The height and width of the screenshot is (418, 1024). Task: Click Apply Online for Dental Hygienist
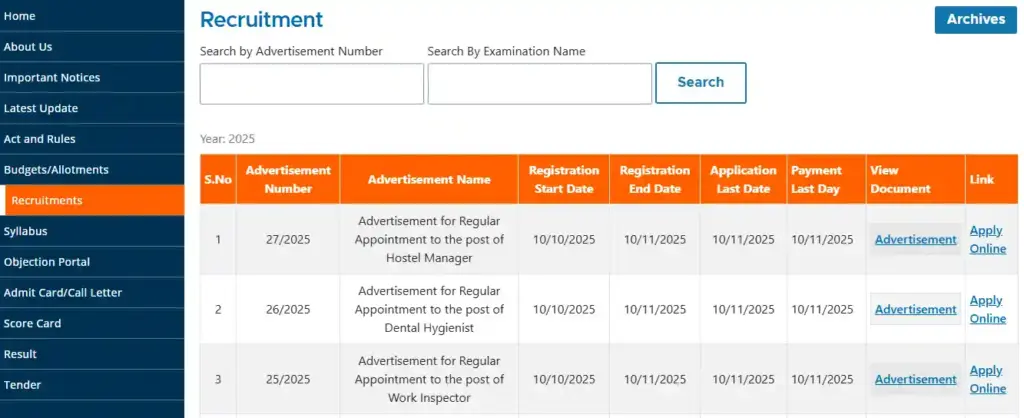coord(987,309)
